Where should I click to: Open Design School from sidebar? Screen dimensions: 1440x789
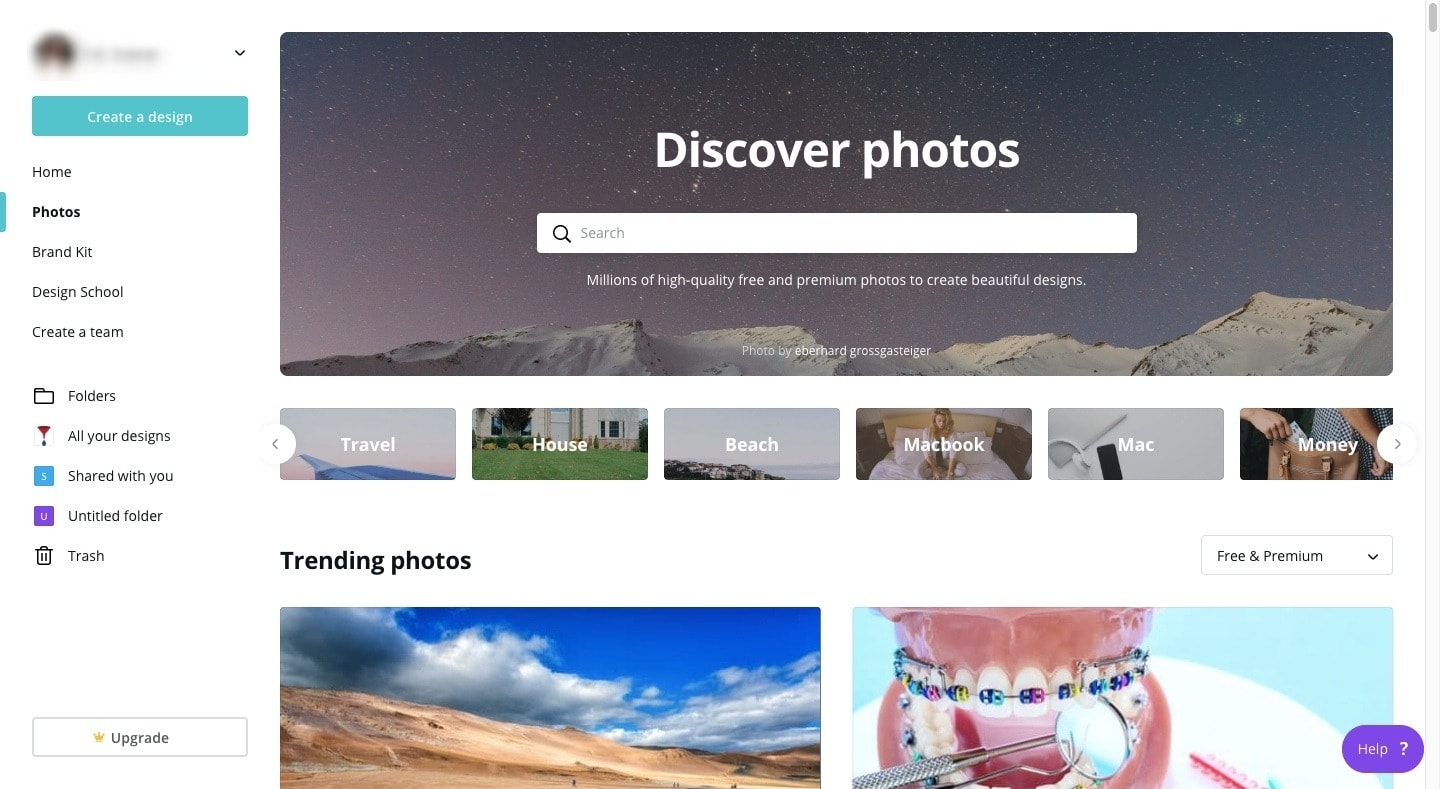(x=78, y=292)
